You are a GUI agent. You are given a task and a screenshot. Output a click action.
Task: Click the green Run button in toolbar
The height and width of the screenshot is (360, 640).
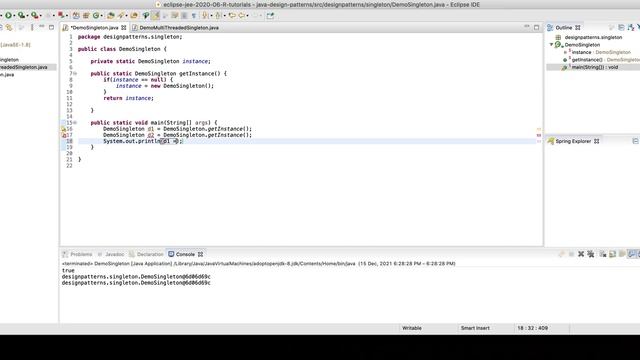tap(8, 16)
